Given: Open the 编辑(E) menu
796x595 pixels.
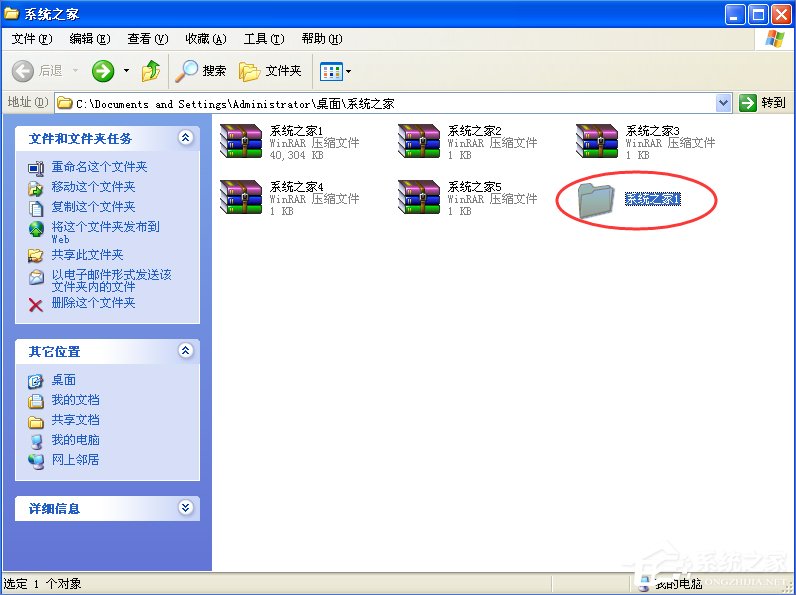Looking at the screenshot, I should 89,39.
